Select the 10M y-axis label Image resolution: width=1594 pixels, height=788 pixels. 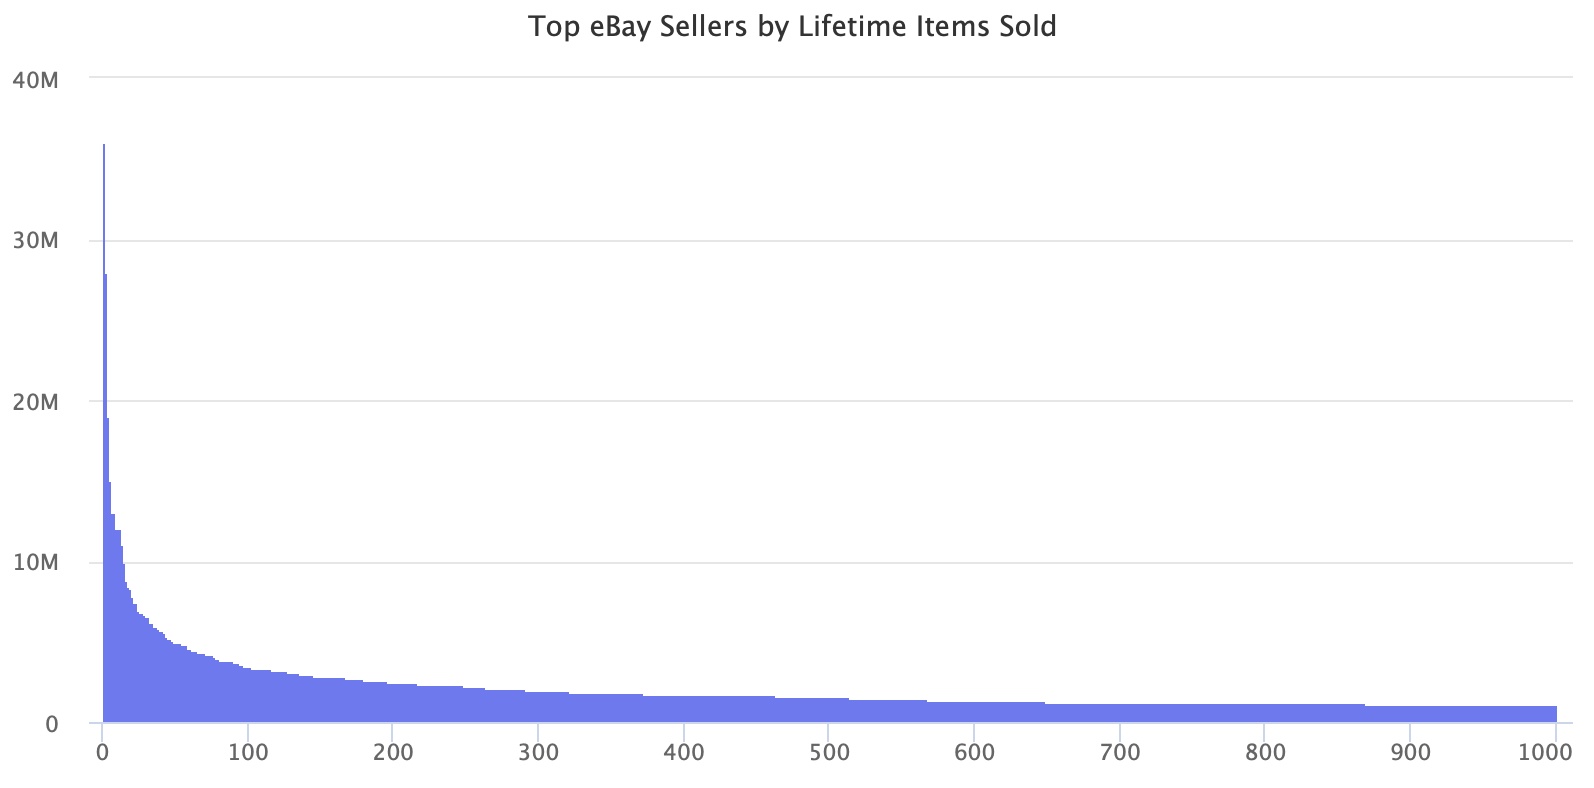click(36, 563)
